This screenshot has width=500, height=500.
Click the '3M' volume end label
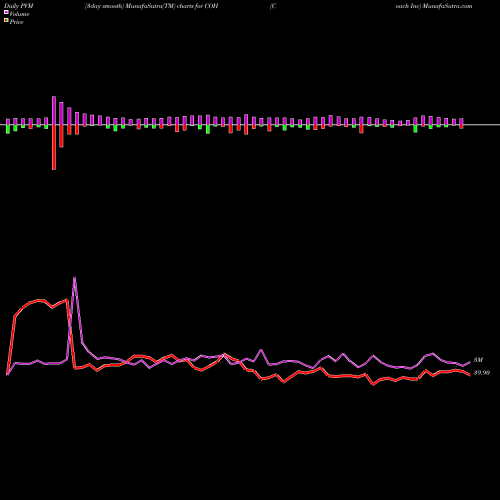pos(478,360)
